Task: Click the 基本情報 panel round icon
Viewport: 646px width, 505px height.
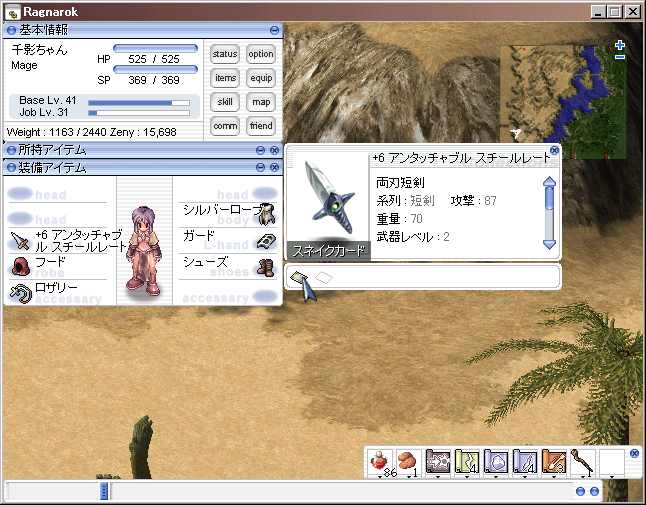Action: (11, 30)
